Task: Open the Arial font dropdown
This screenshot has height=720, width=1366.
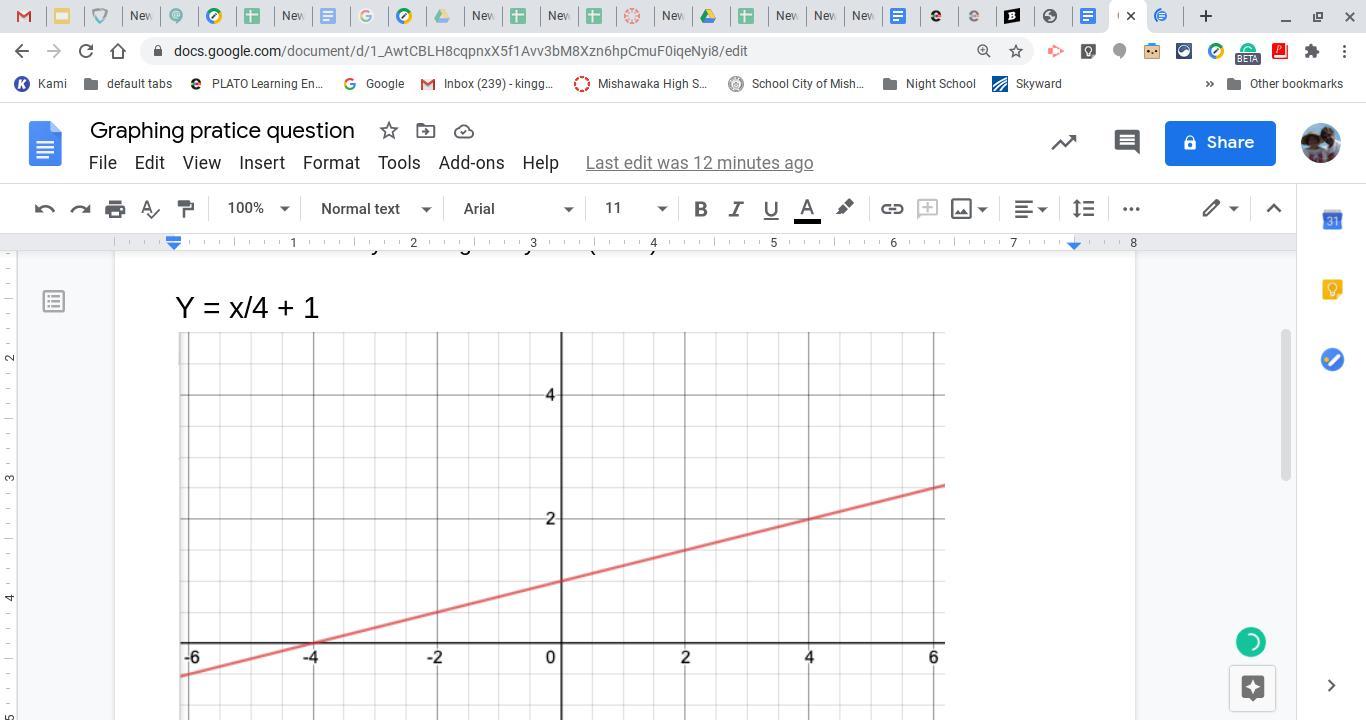Action: (x=518, y=209)
